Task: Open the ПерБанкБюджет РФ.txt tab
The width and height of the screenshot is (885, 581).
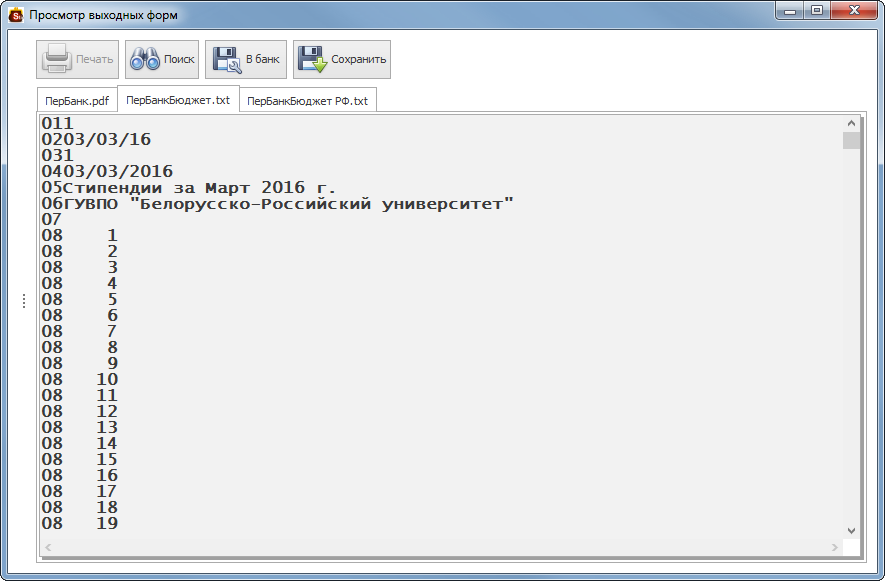Action: click(x=308, y=101)
